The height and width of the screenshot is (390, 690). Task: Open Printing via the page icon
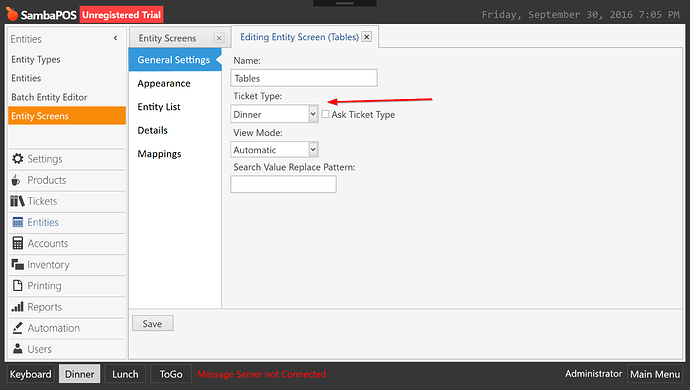pos(18,286)
